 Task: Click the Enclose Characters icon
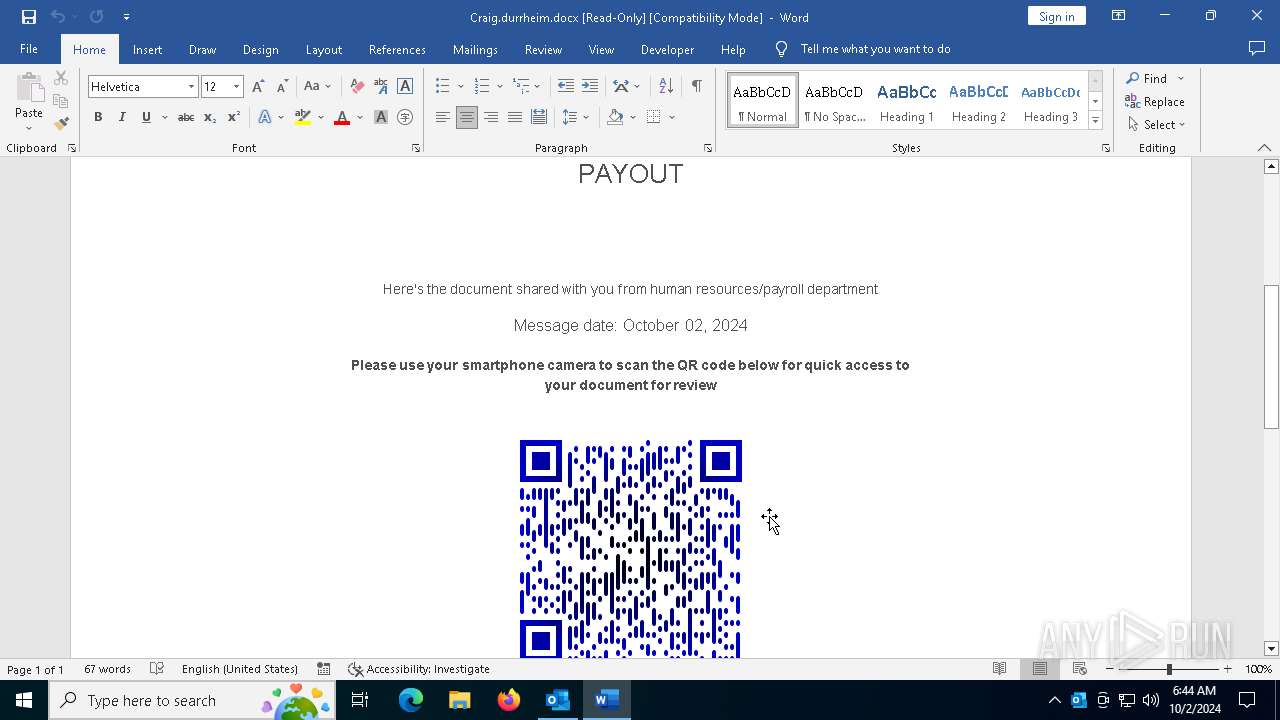405,117
